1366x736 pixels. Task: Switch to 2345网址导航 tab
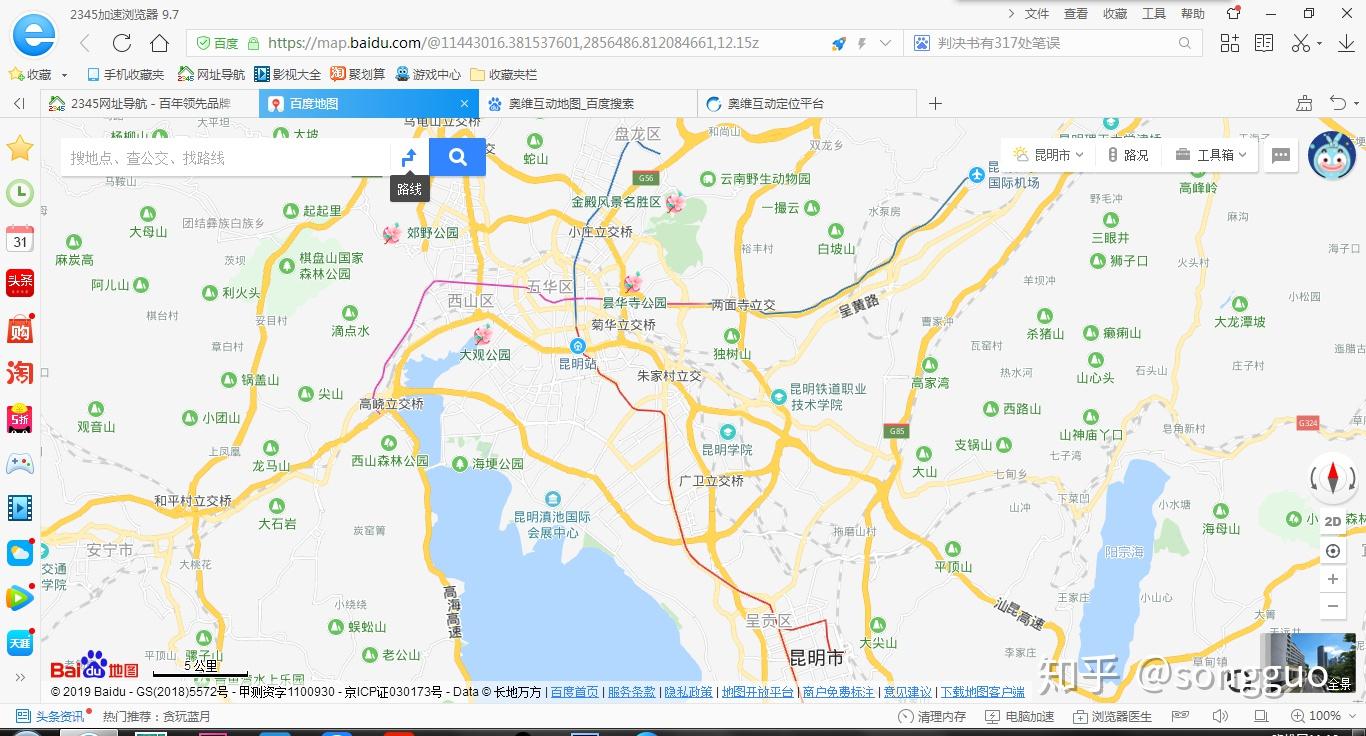[x=149, y=103]
